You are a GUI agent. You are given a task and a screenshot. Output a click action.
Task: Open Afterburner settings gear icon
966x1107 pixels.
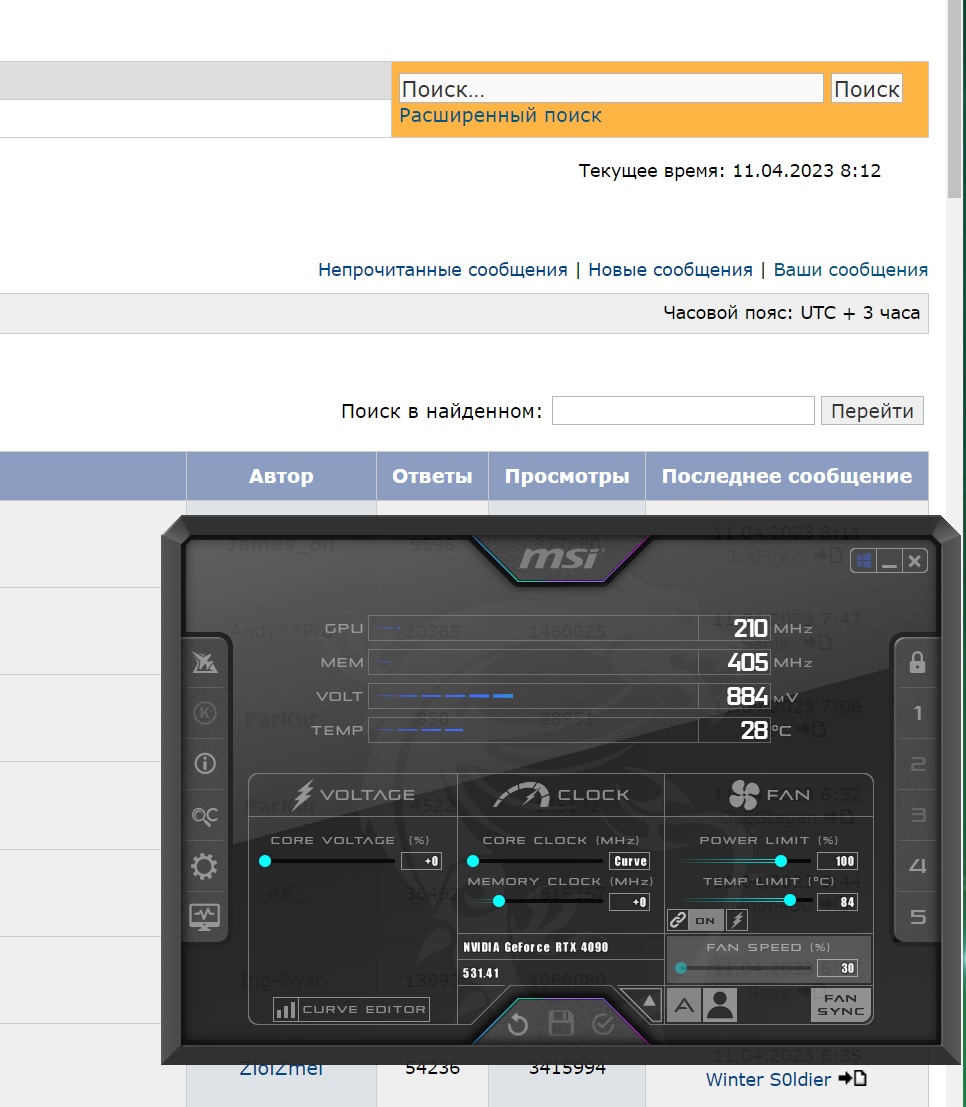pyautogui.click(x=205, y=866)
